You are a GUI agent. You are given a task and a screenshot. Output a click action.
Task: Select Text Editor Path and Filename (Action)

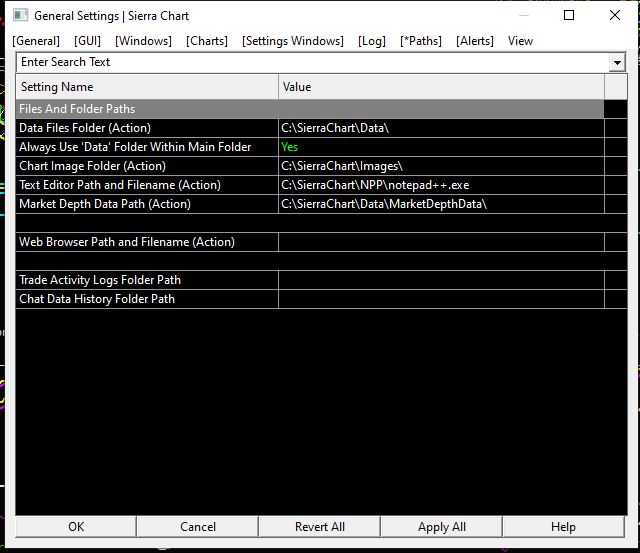click(147, 185)
